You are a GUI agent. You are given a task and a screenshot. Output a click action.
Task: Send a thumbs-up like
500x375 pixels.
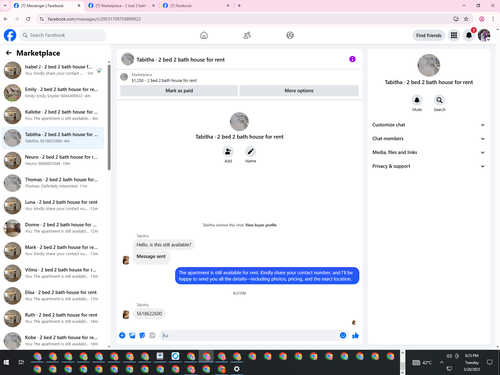tap(355, 335)
